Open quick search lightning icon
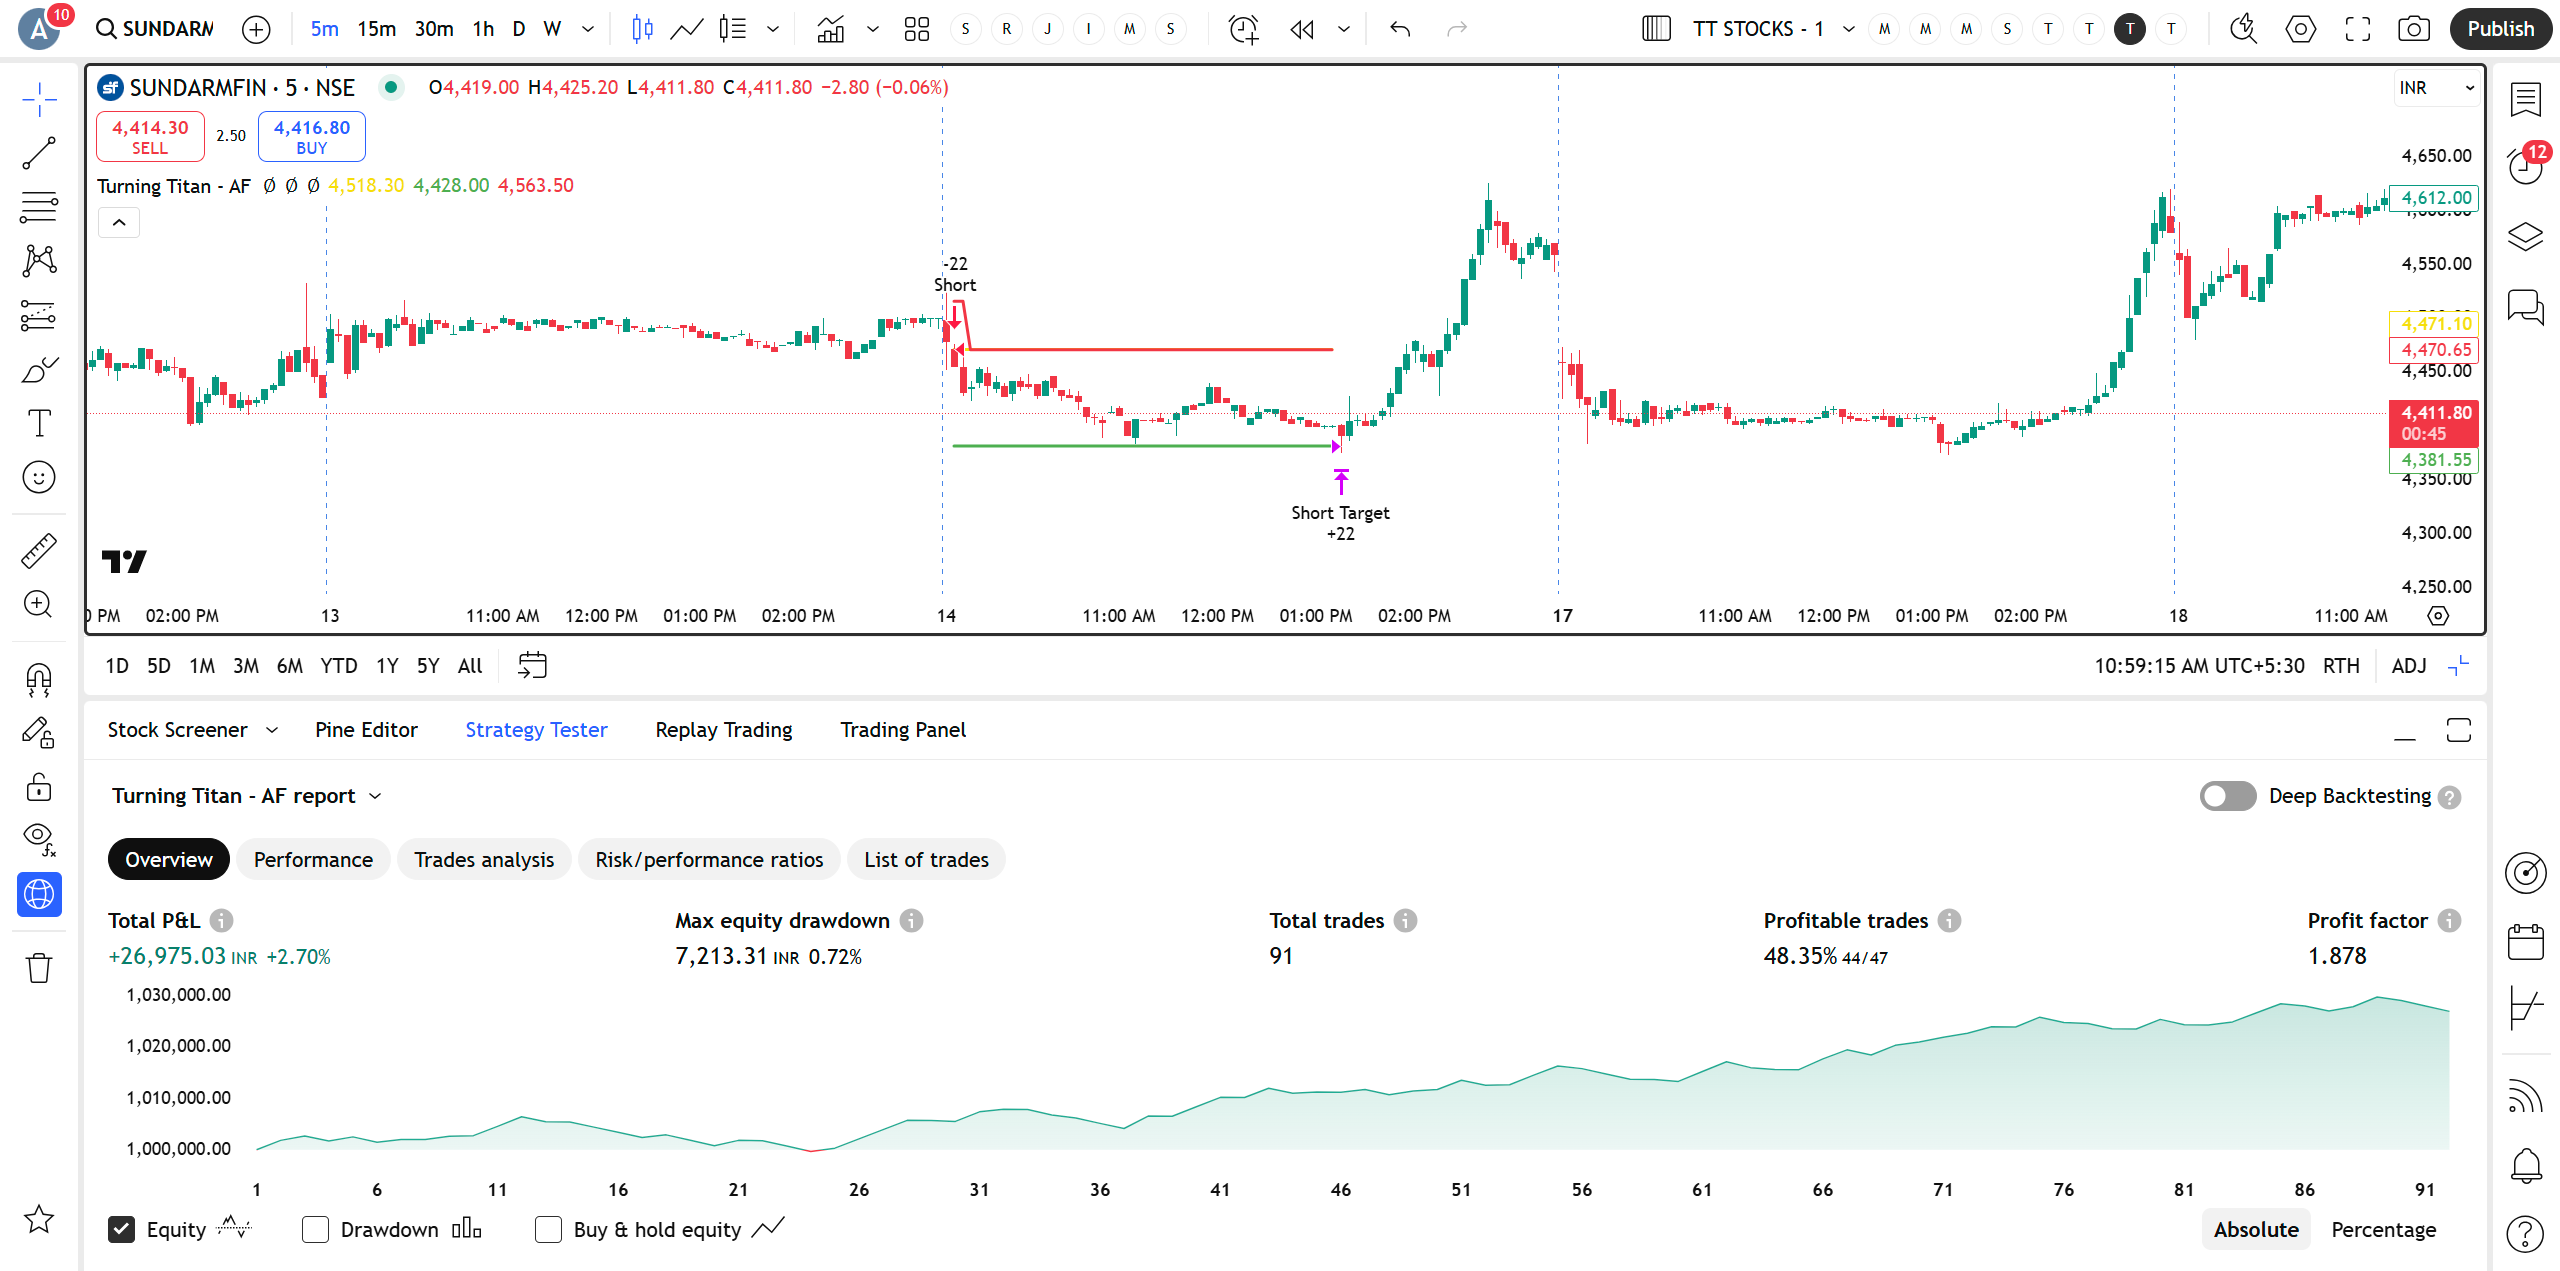This screenshot has height=1271, width=2560. (2243, 29)
